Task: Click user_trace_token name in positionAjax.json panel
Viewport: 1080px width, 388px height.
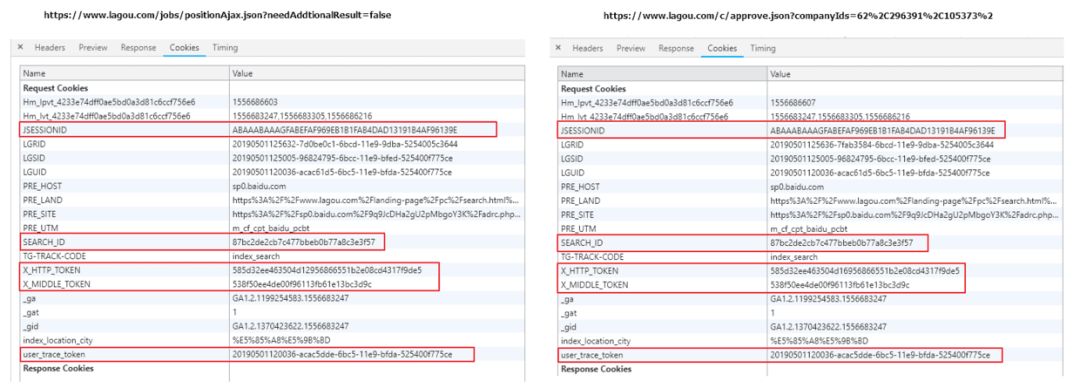Action: [x=55, y=355]
